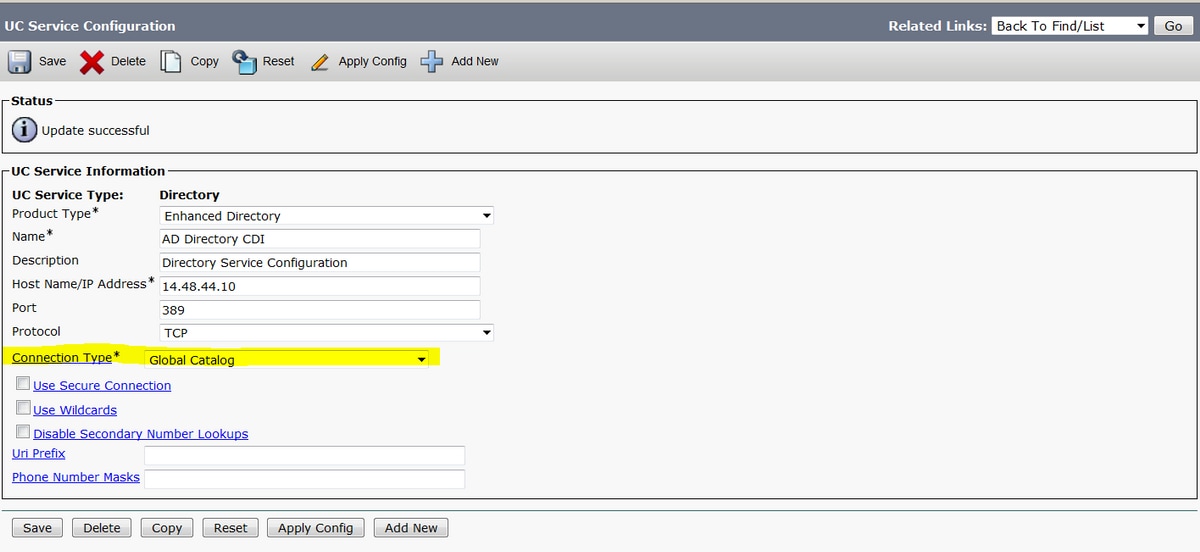Click the bottom Save button

coord(37,528)
